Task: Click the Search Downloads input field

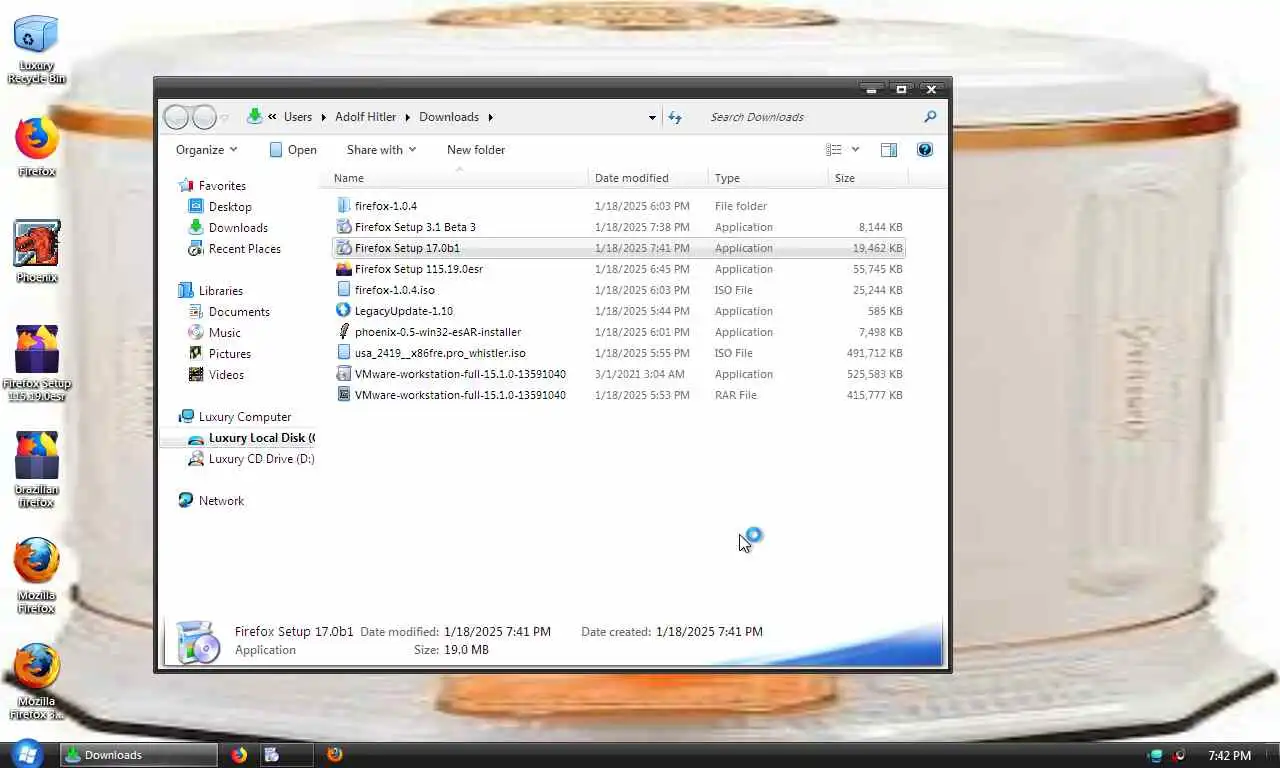Action: pos(813,117)
